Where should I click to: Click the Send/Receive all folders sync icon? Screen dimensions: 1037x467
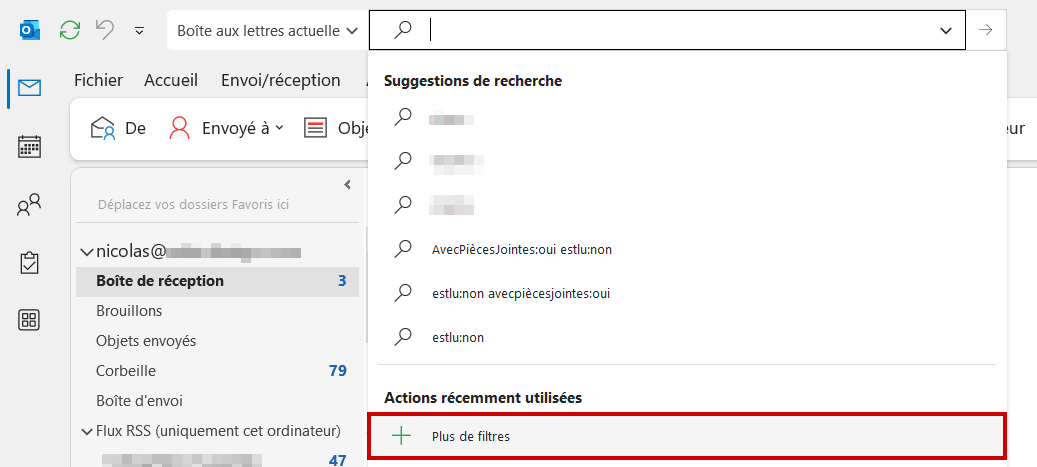click(x=70, y=30)
